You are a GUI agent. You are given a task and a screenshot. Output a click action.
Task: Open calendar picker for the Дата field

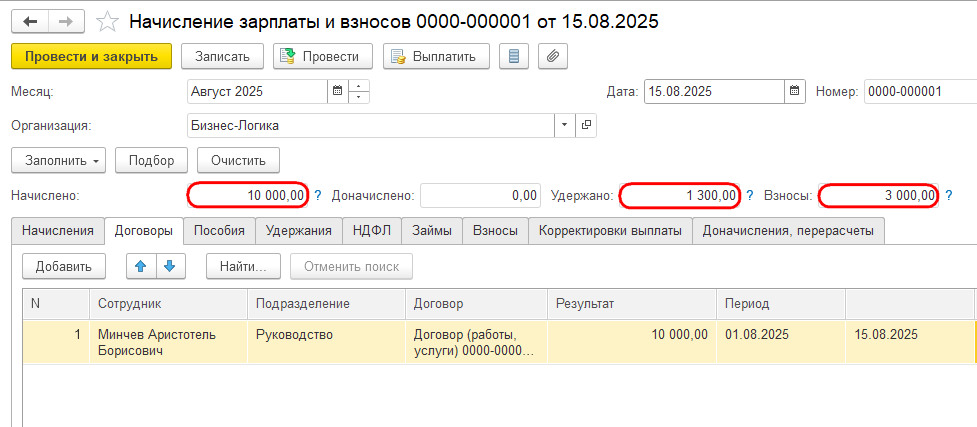[794, 92]
